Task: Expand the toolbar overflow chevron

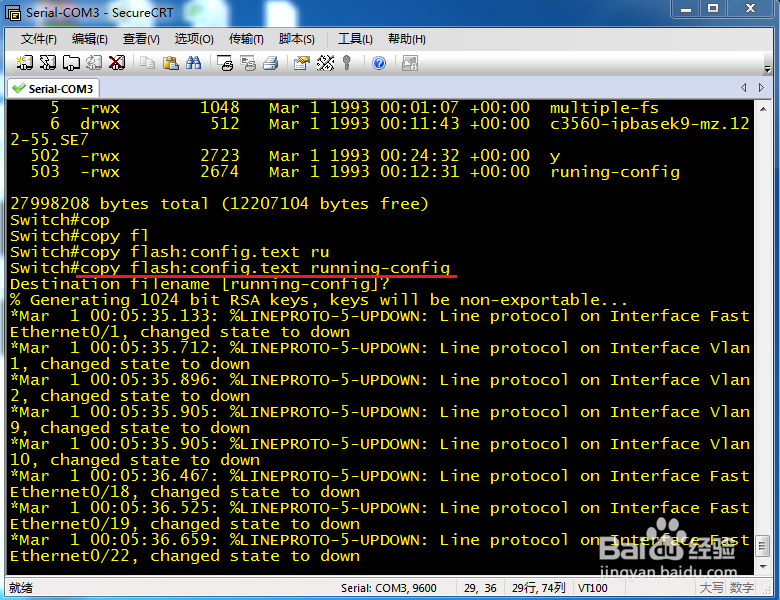Action: pos(767,69)
